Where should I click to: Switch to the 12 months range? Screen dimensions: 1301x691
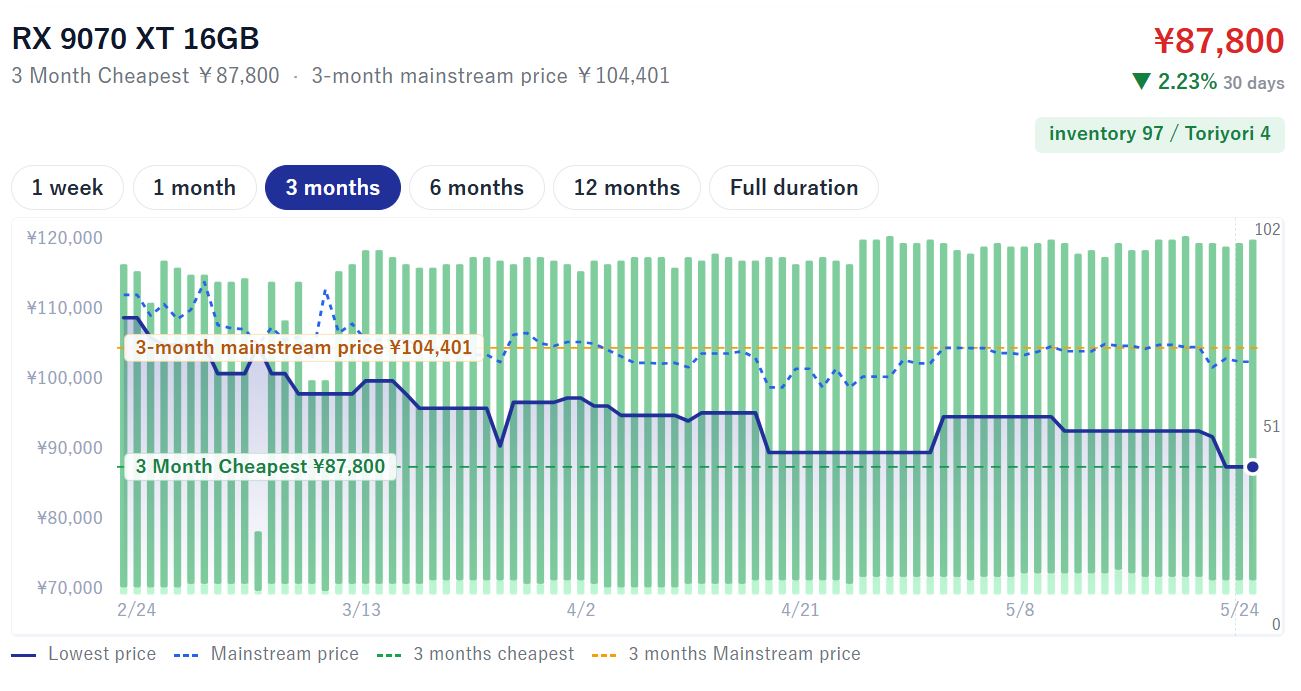tap(627, 188)
